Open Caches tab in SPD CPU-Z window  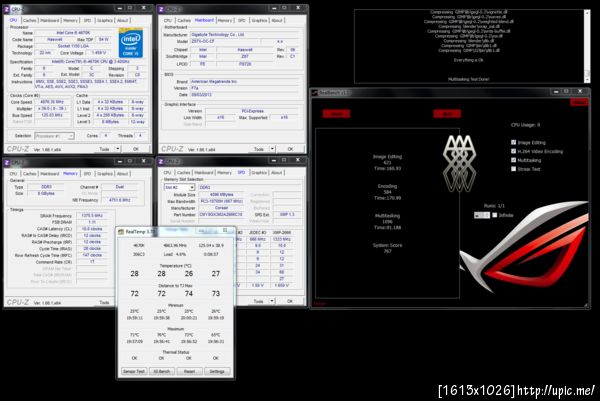pyautogui.click(x=184, y=173)
